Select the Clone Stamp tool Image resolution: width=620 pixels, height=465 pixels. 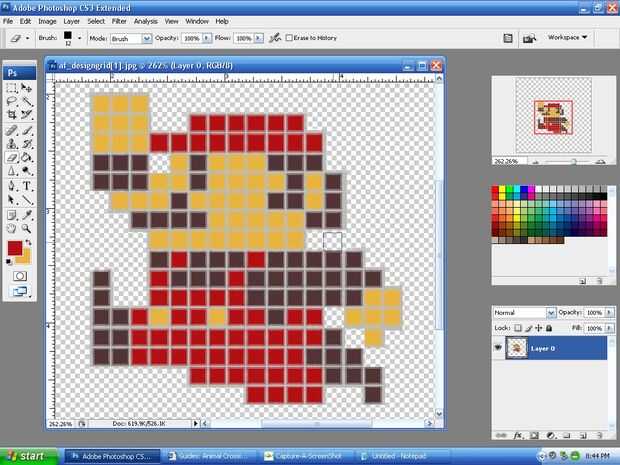[12, 144]
